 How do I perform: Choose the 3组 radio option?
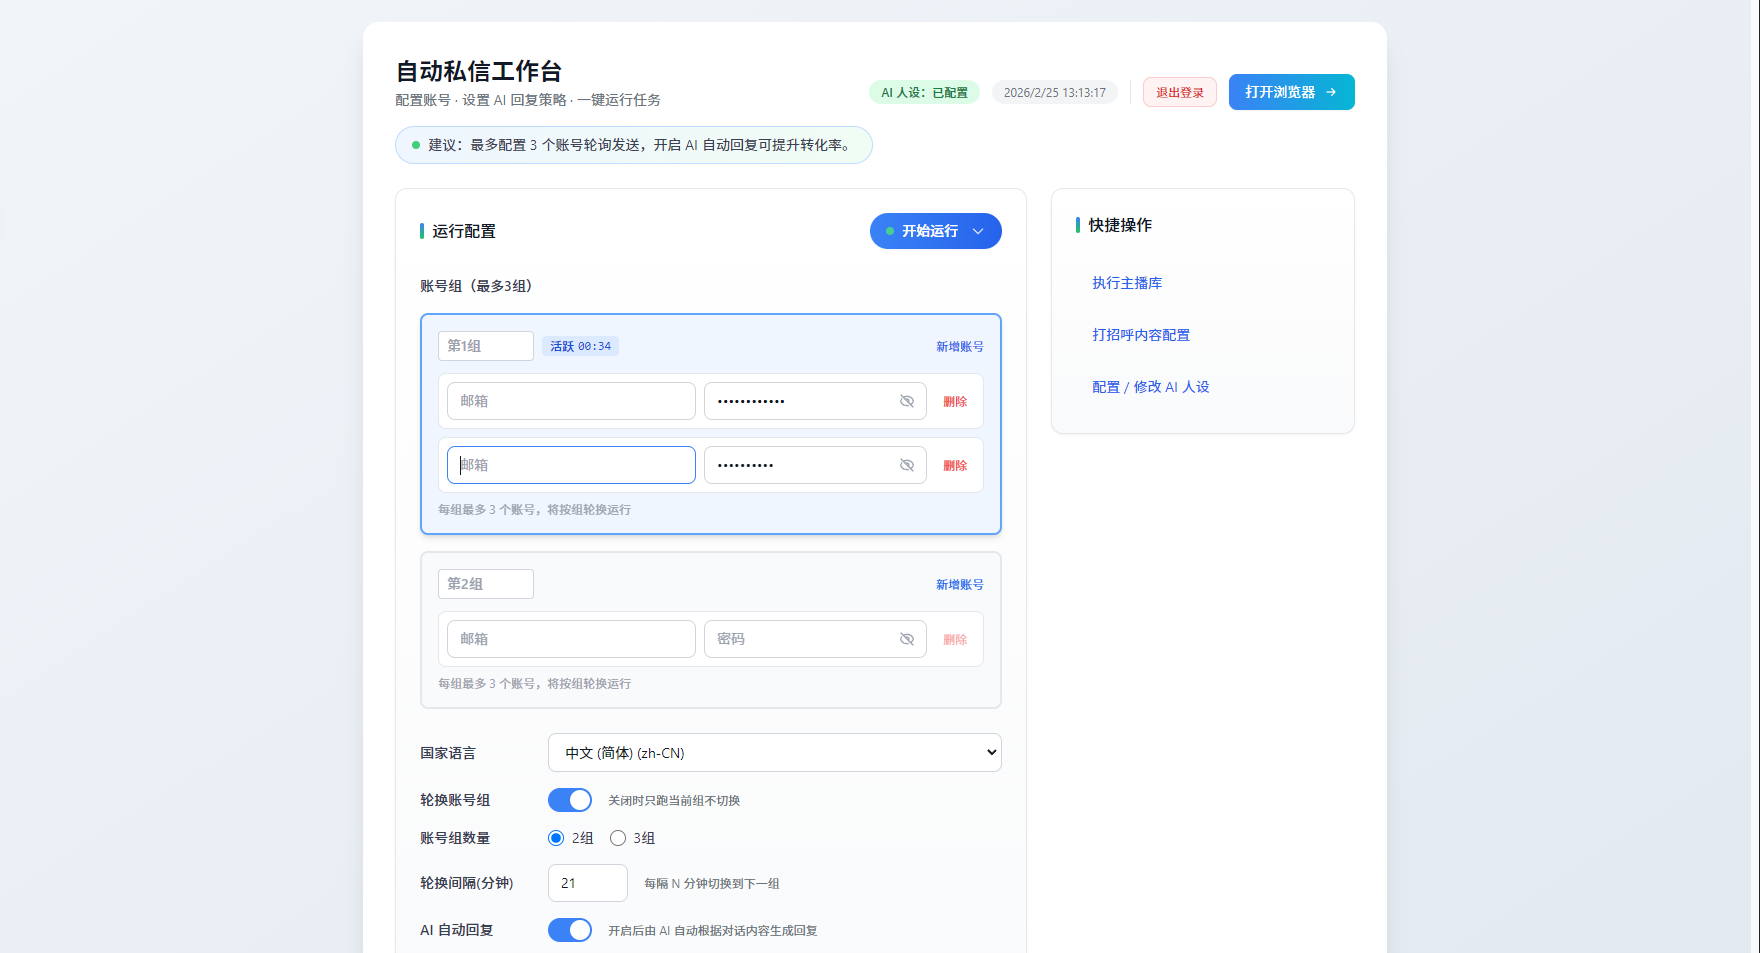[618, 838]
